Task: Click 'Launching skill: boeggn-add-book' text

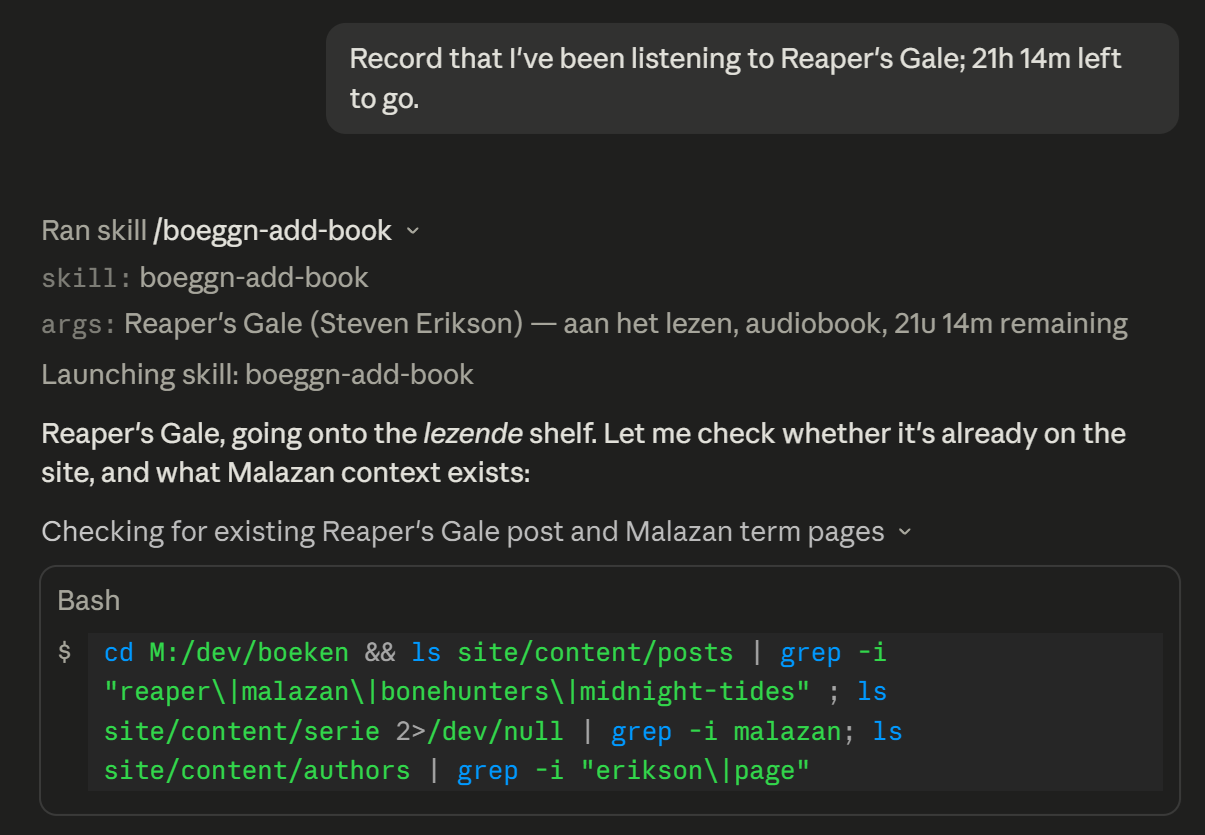Action: (257, 374)
